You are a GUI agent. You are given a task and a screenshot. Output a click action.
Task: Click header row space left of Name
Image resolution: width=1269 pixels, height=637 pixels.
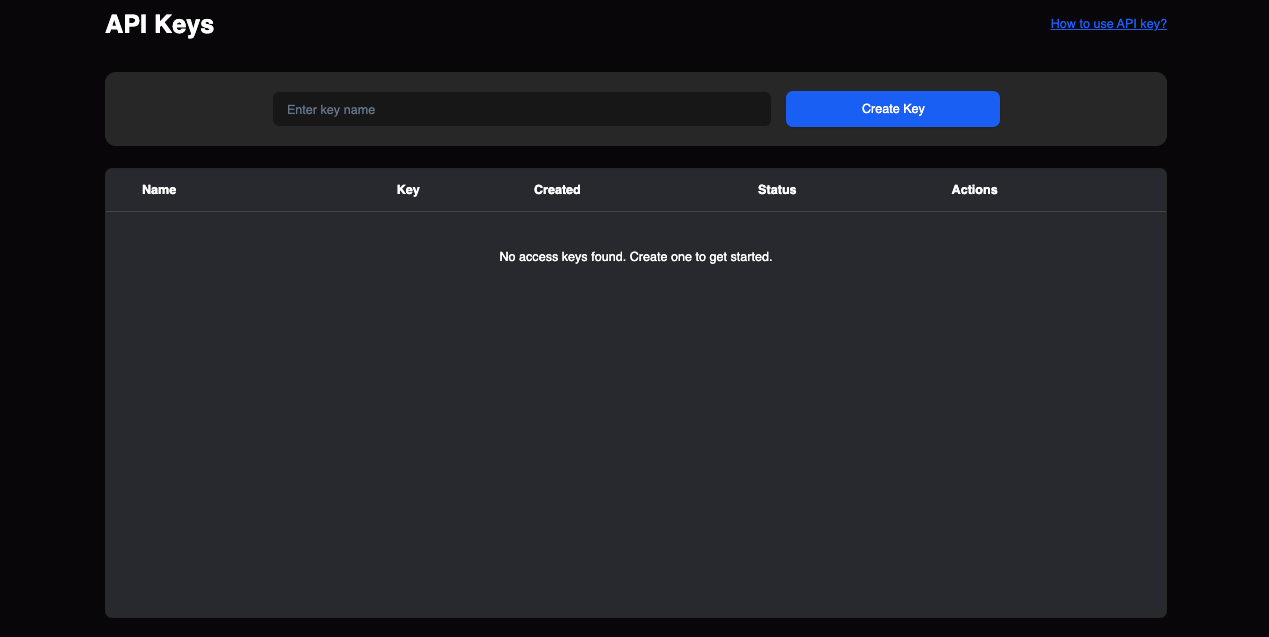(x=122, y=190)
